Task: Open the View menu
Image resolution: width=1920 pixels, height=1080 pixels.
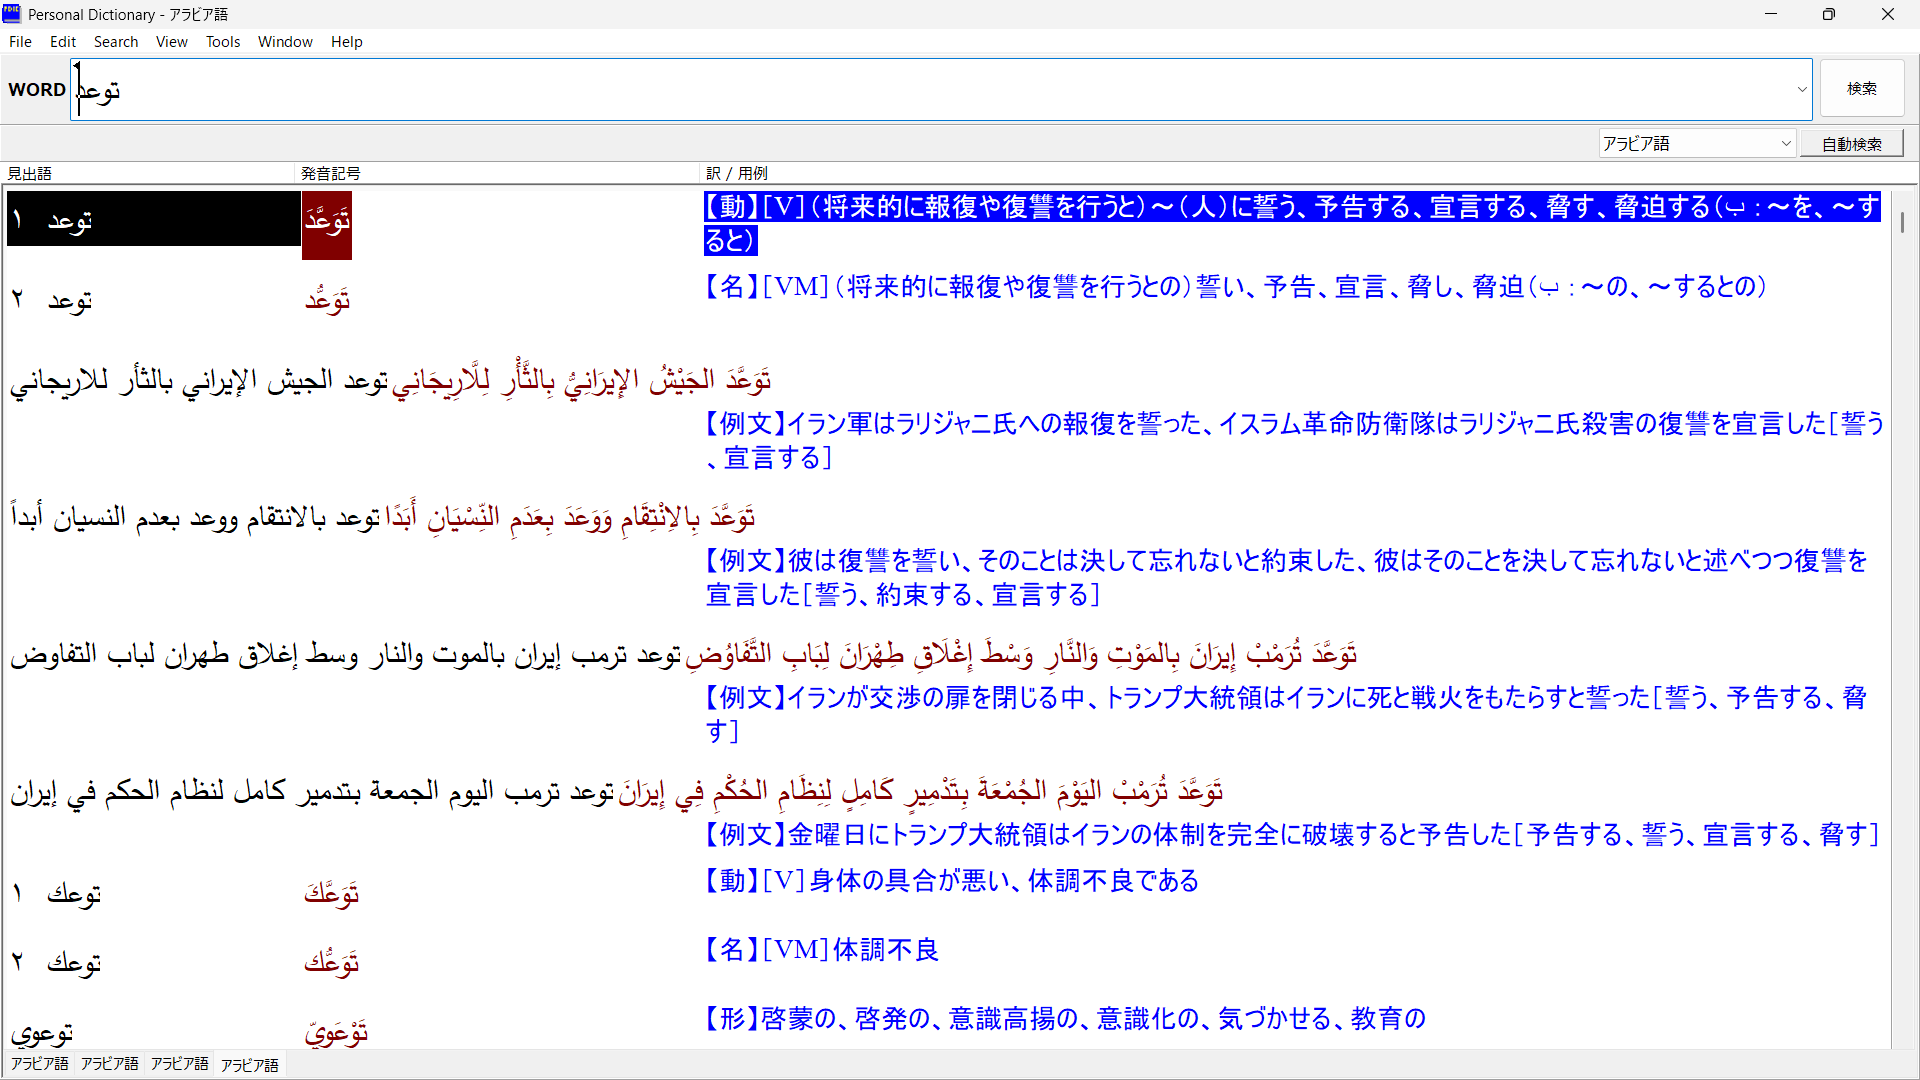Action: (171, 42)
